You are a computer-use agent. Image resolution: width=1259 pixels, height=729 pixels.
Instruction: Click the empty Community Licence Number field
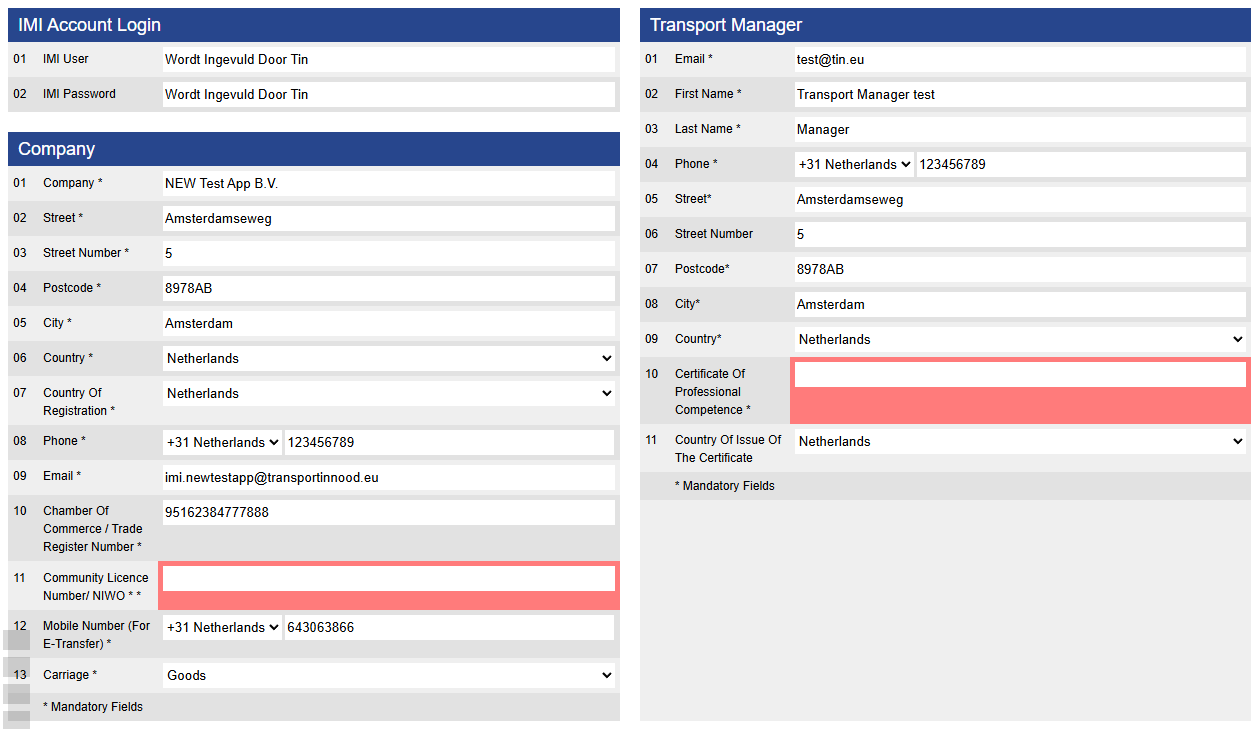click(x=388, y=579)
